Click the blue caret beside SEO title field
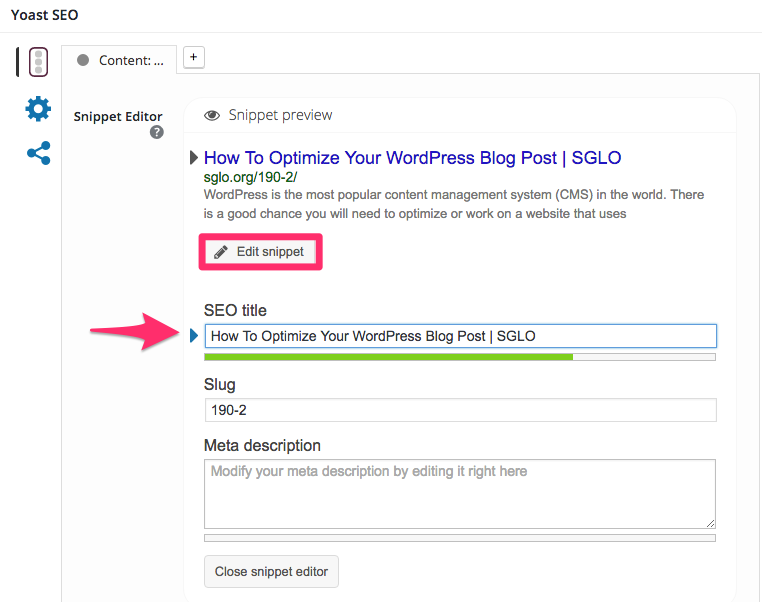This screenshot has height=602, width=762. click(193, 335)
